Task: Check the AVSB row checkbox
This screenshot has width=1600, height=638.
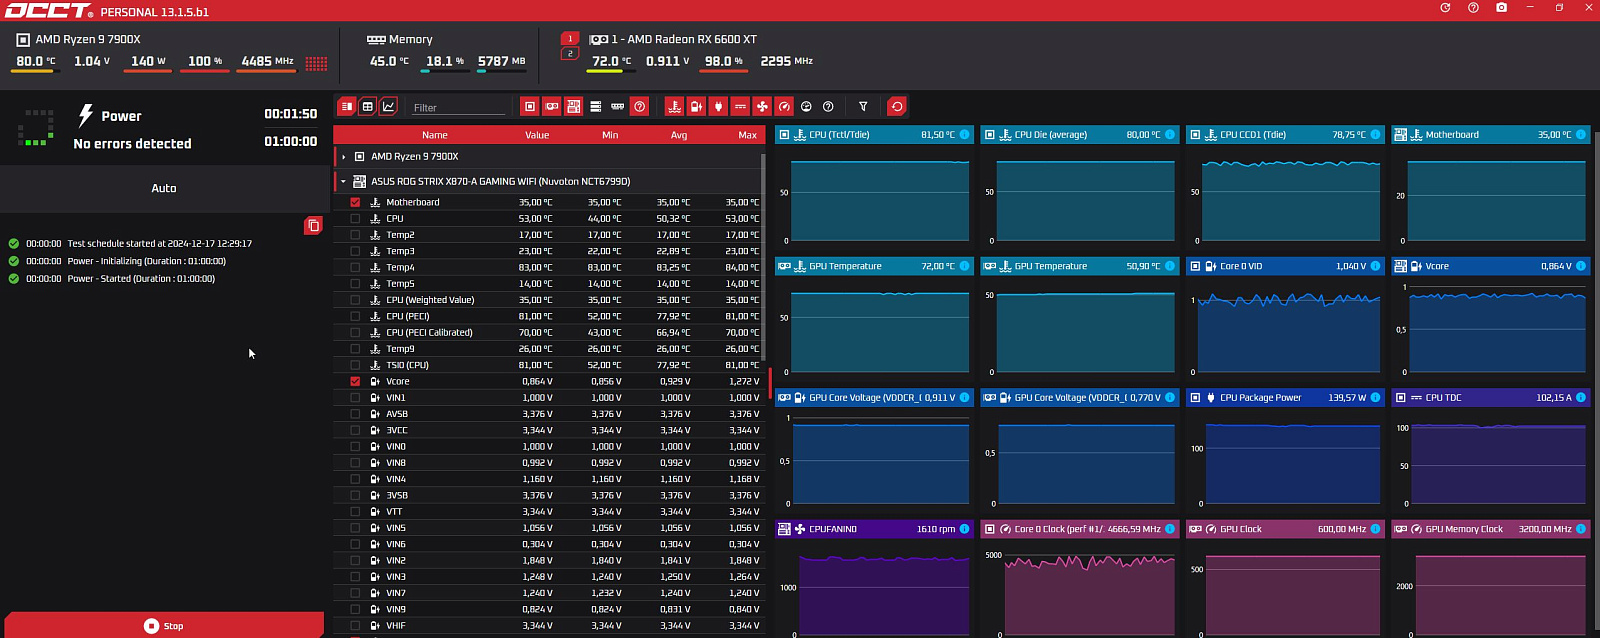Action: tap(355, 414)
